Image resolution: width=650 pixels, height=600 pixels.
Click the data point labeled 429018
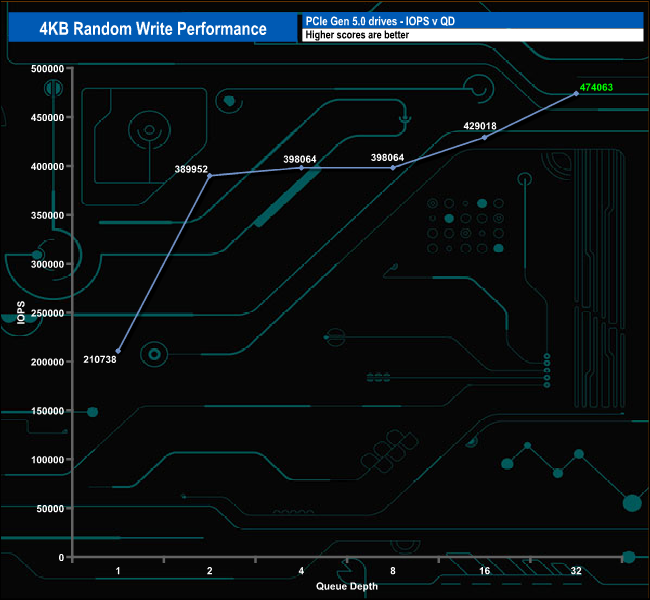coord(485,137)
